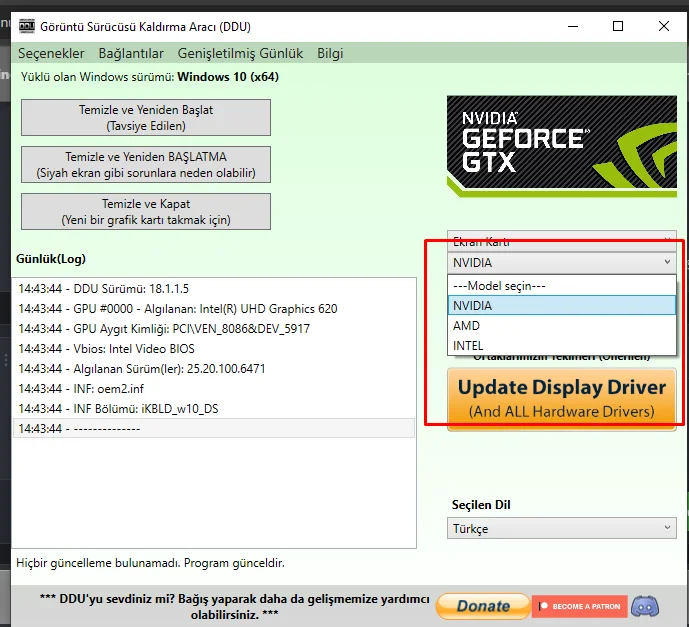Open the Discord icon link
Image resolution: width=689 pixels, height=627 pixels.
645,606
